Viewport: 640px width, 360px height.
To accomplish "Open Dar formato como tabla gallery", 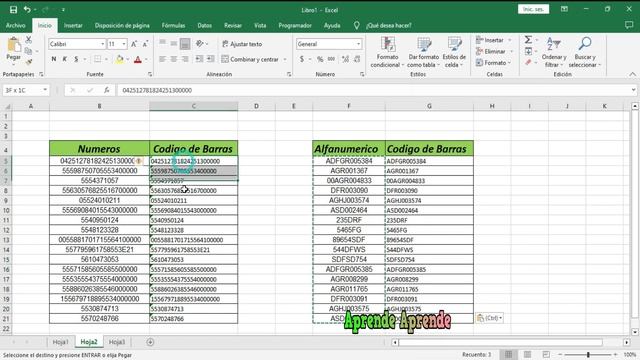I will click(x=424, y=52).
